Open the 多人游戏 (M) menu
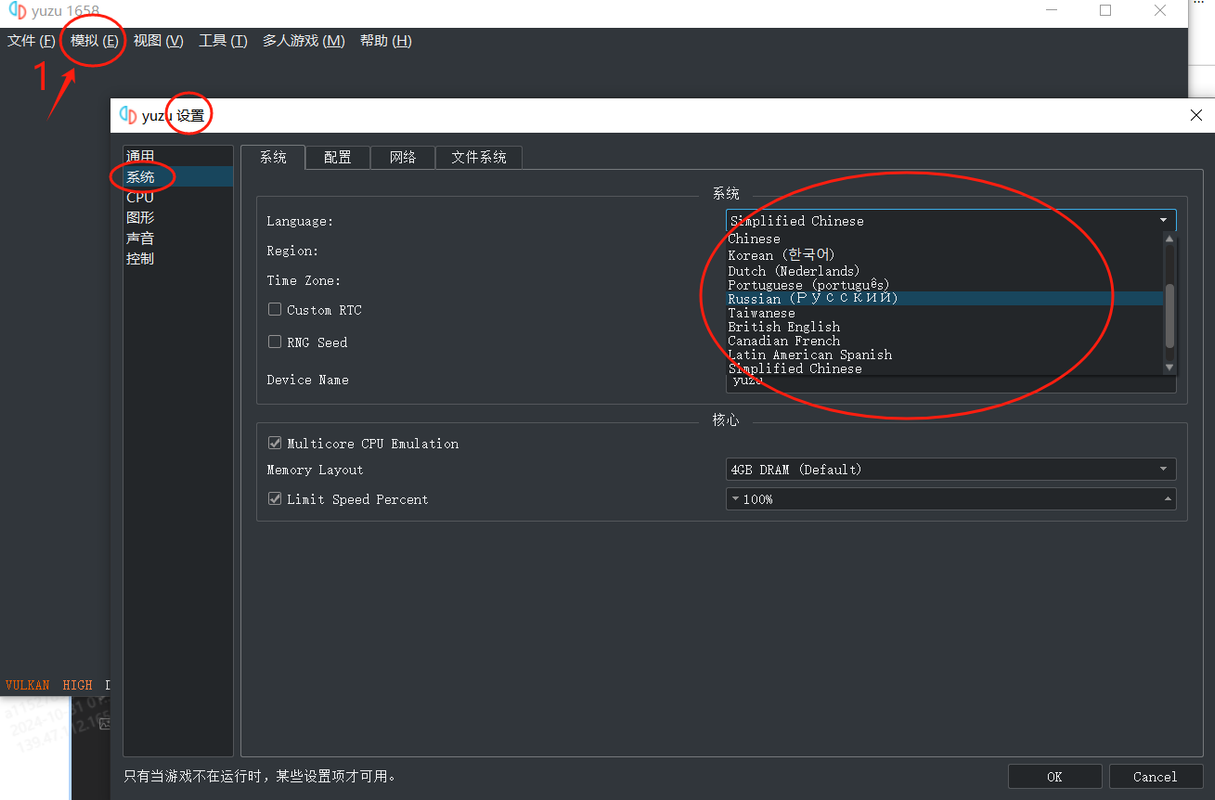1215x800 pixels. pos(304,41)
